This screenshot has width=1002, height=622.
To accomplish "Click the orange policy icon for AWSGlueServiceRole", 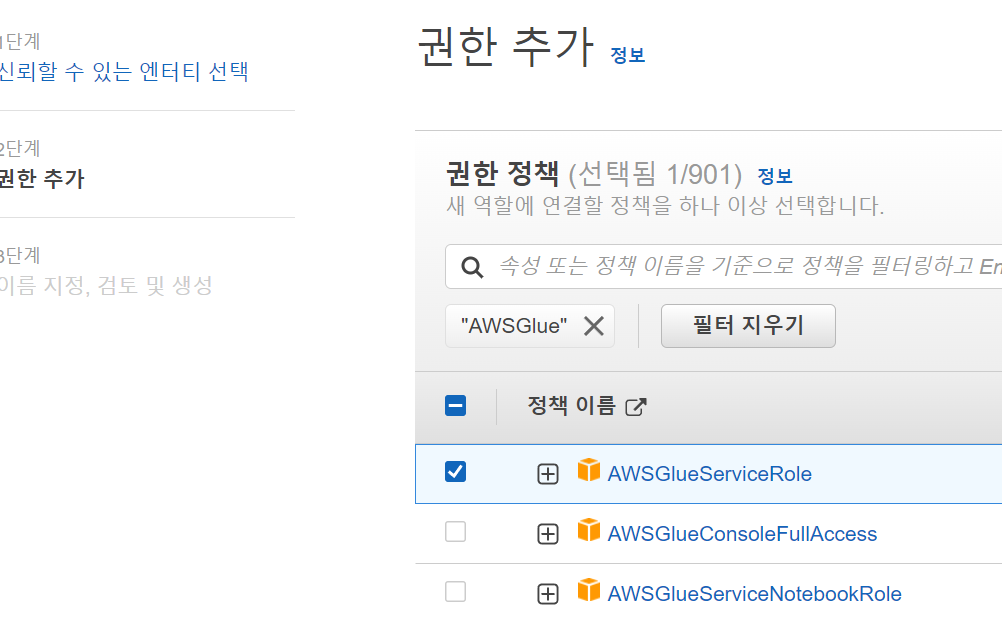I will tap(589, 470).
